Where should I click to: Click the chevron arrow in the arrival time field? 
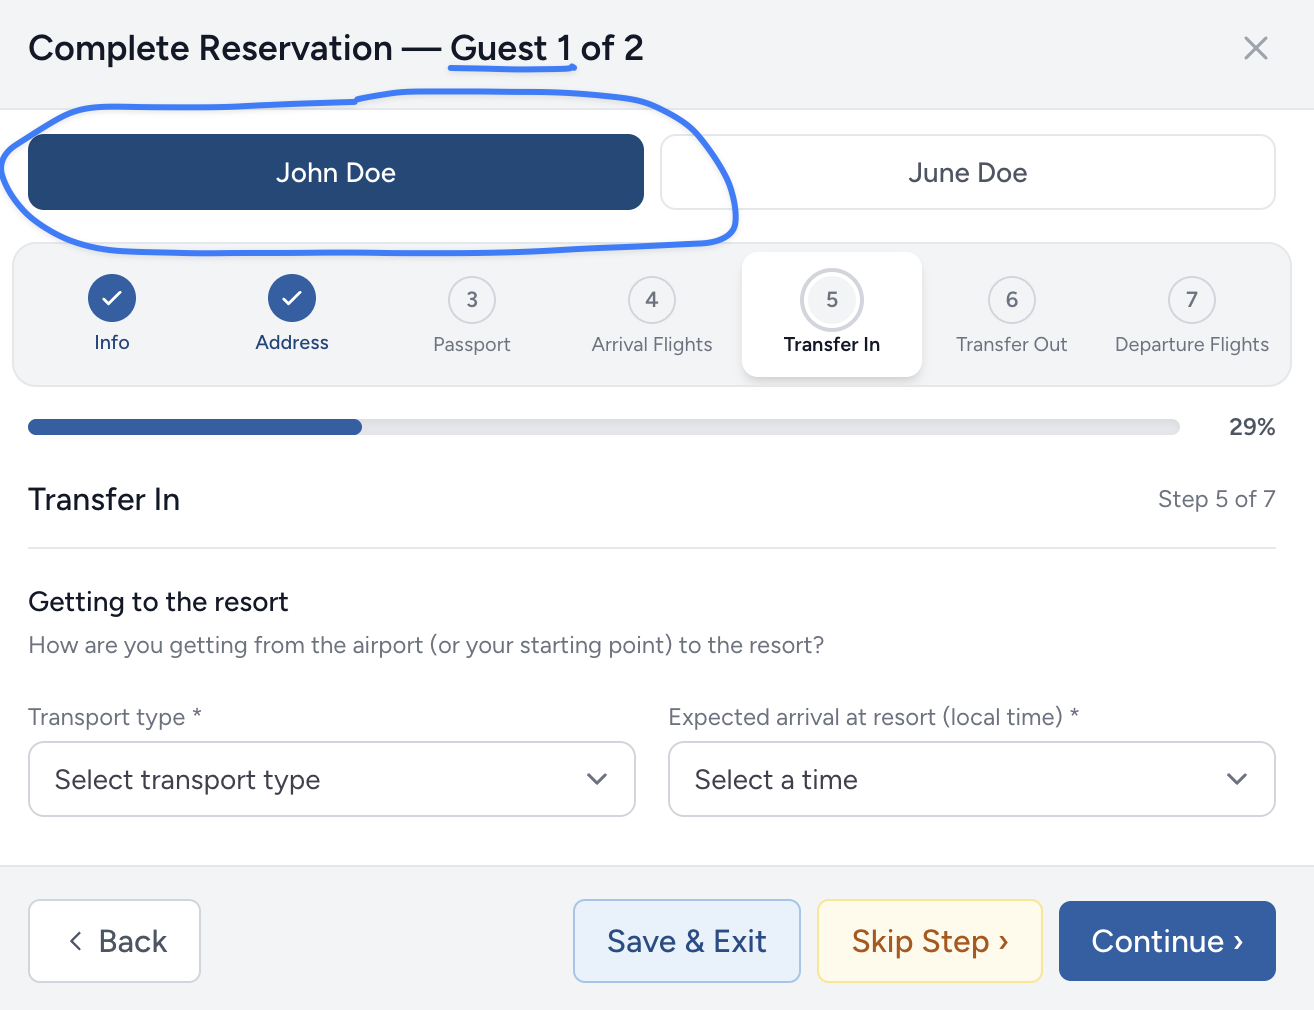point(1237,779)
